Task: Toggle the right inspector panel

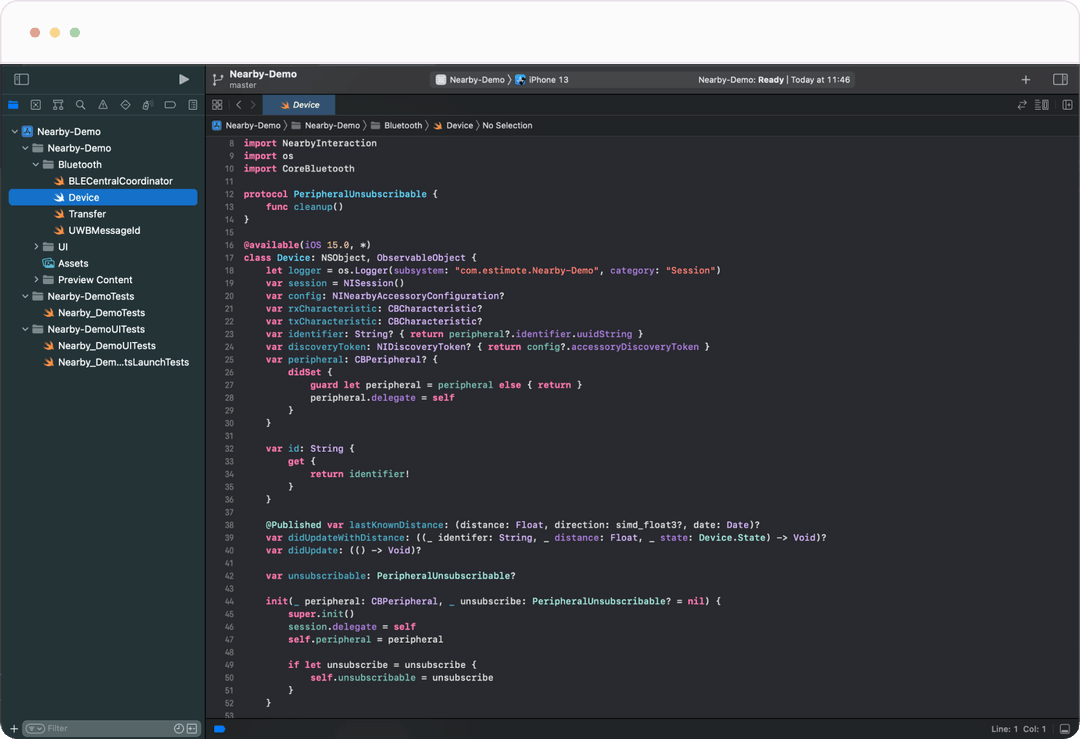Action: (1060, 80)
